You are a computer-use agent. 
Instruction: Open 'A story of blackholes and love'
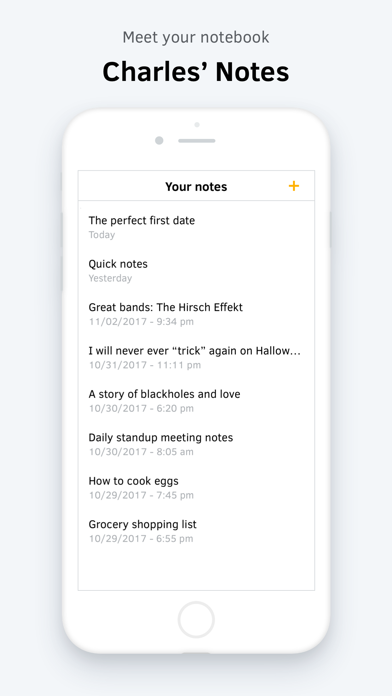196,401
